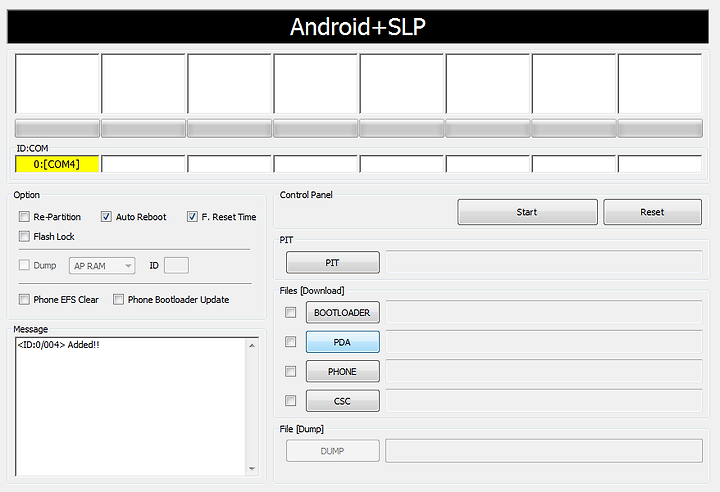The width and height of the screenshot is (720, 492).
Task: Click the CSC file path field
Action: pyautogui.click(x=544, y=401)
